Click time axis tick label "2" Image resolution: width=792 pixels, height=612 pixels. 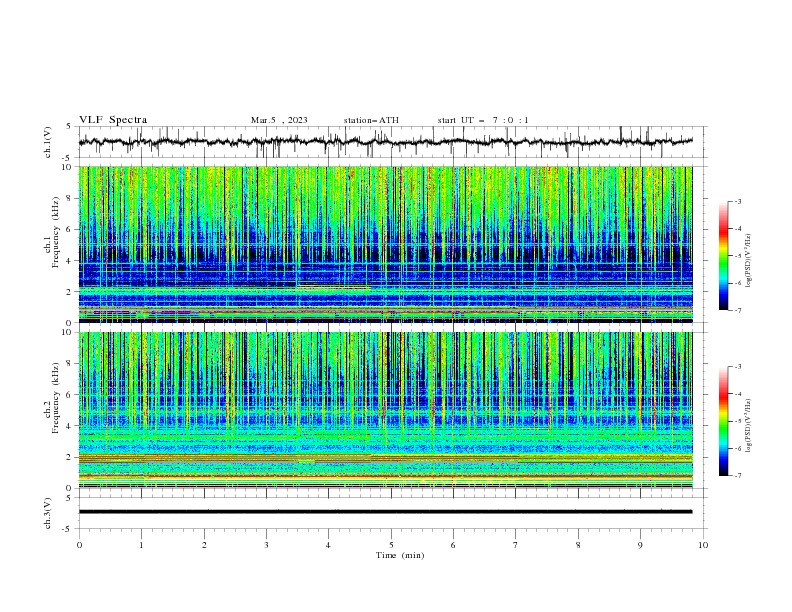(204, 545)
